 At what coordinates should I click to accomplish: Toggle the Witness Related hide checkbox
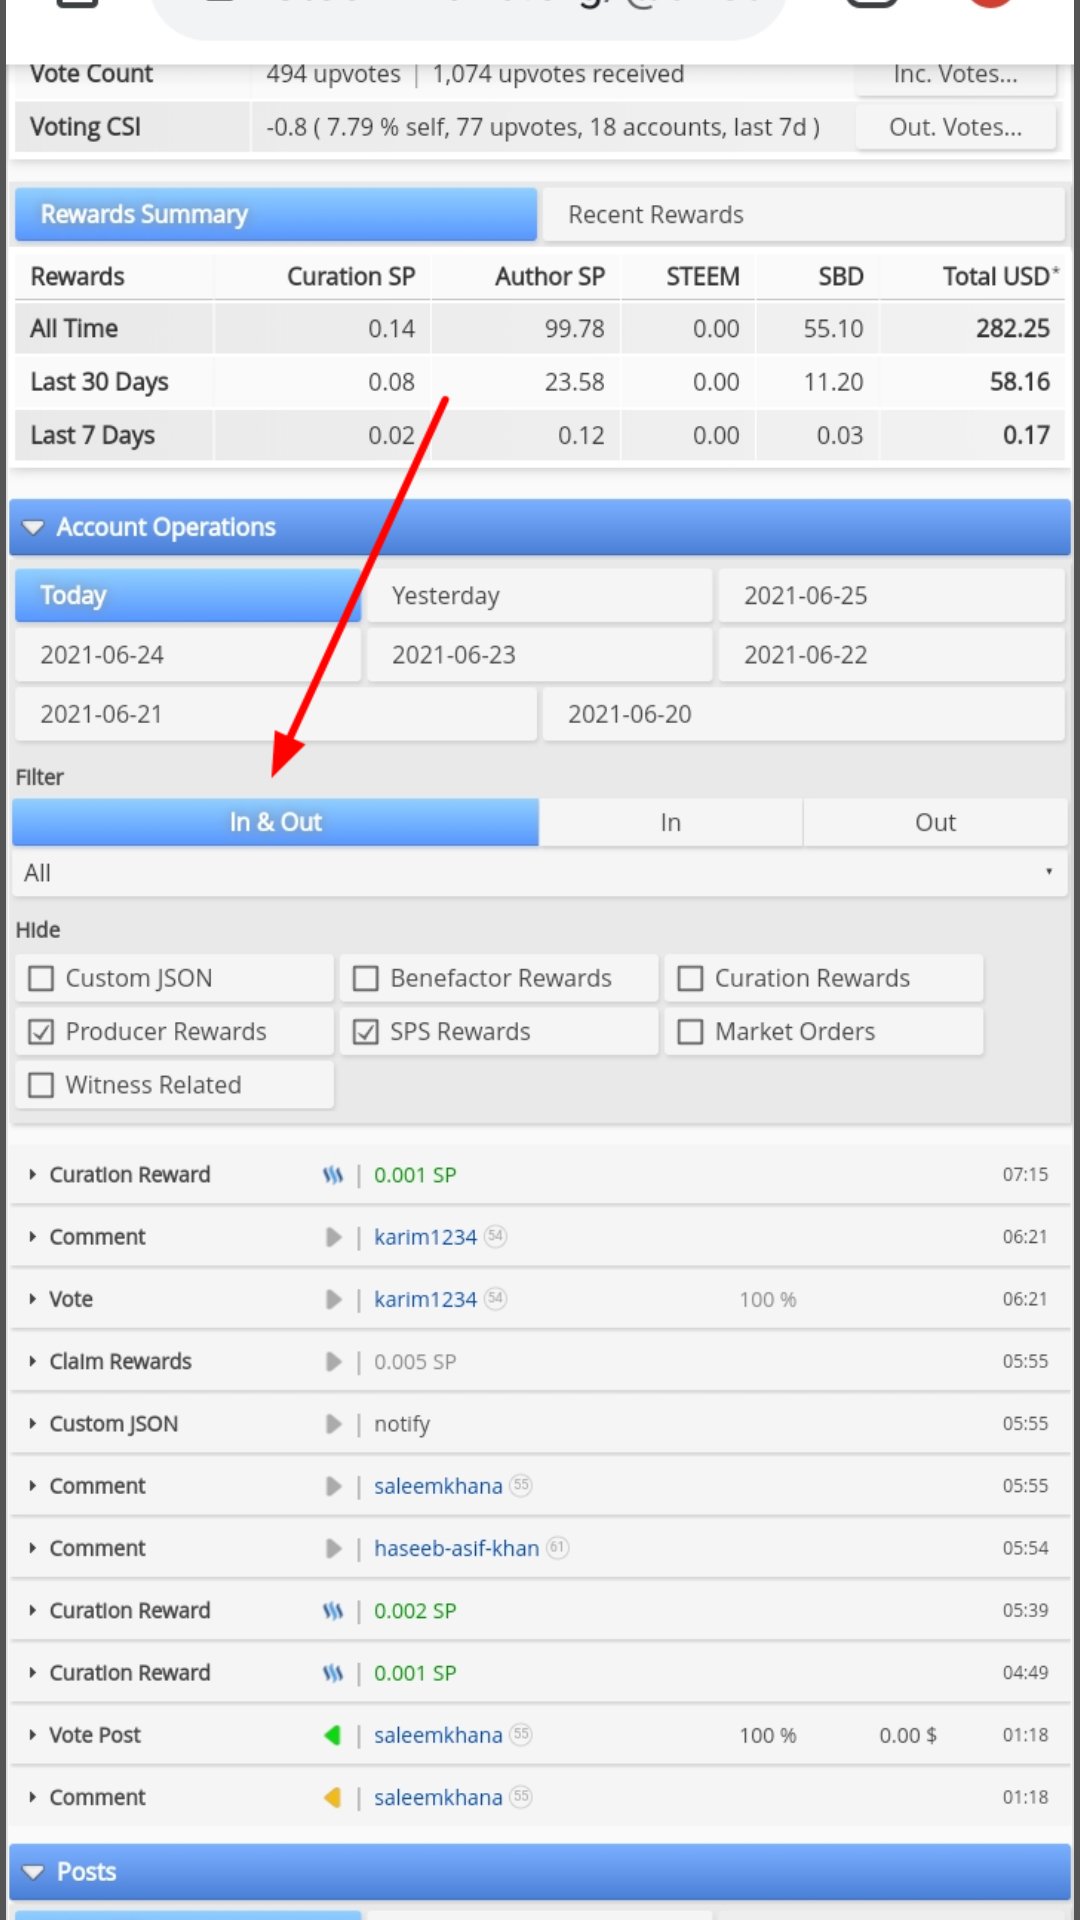[x=41, y=1085]
